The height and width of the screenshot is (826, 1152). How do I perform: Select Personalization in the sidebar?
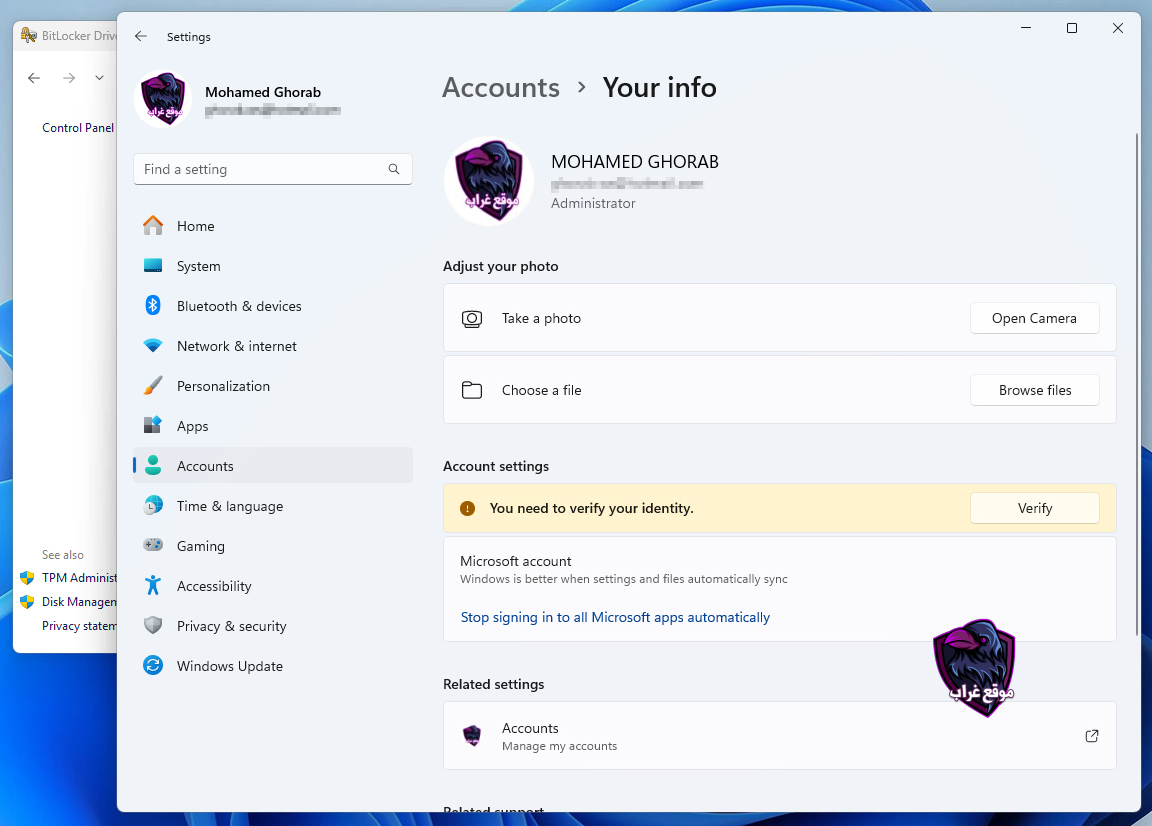(x=273, y=385)
